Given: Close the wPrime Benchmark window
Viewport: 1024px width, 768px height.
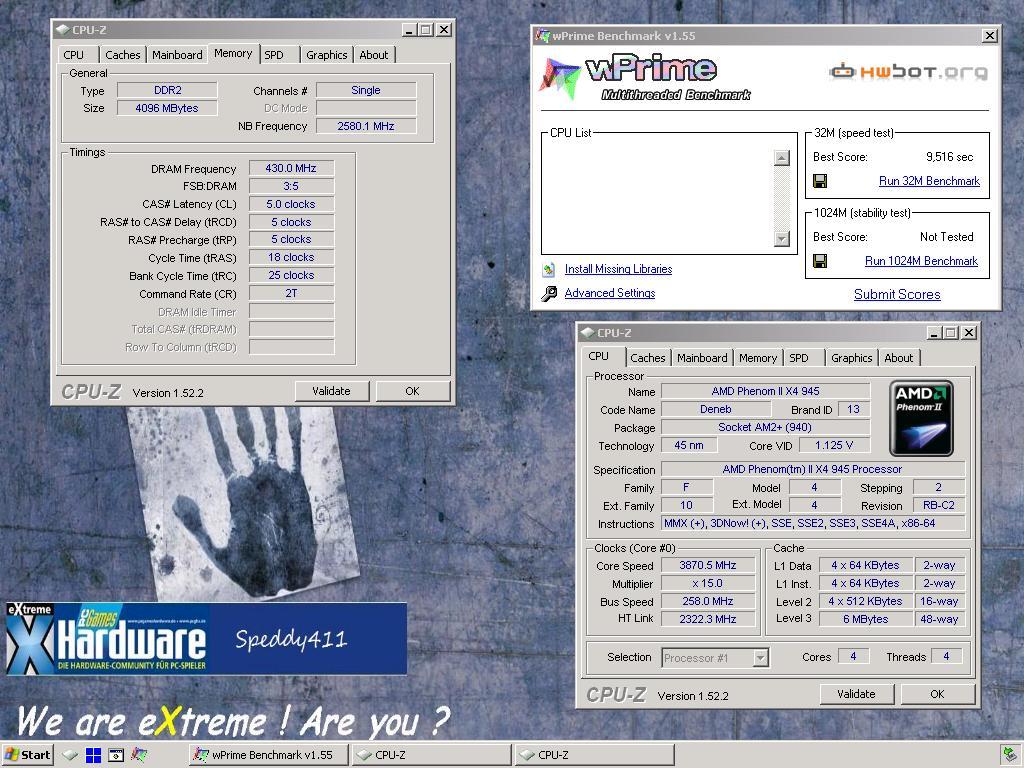Looking at the screenshot, I should point(991,36).
